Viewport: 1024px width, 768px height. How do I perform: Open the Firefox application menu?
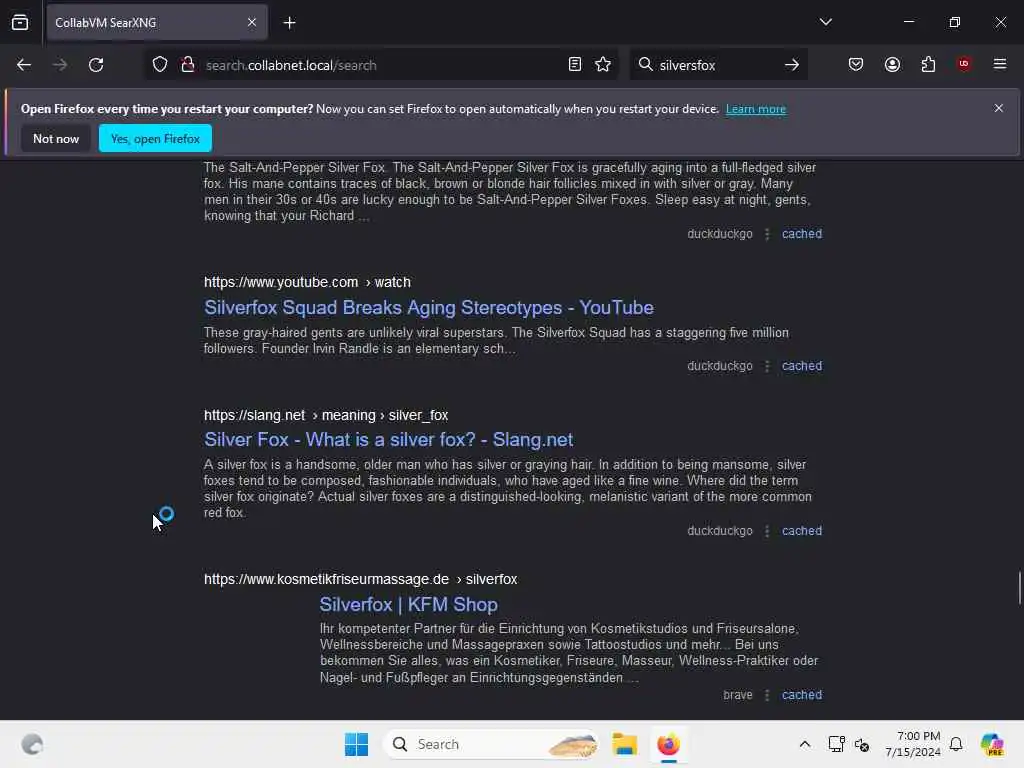point(999,64)
